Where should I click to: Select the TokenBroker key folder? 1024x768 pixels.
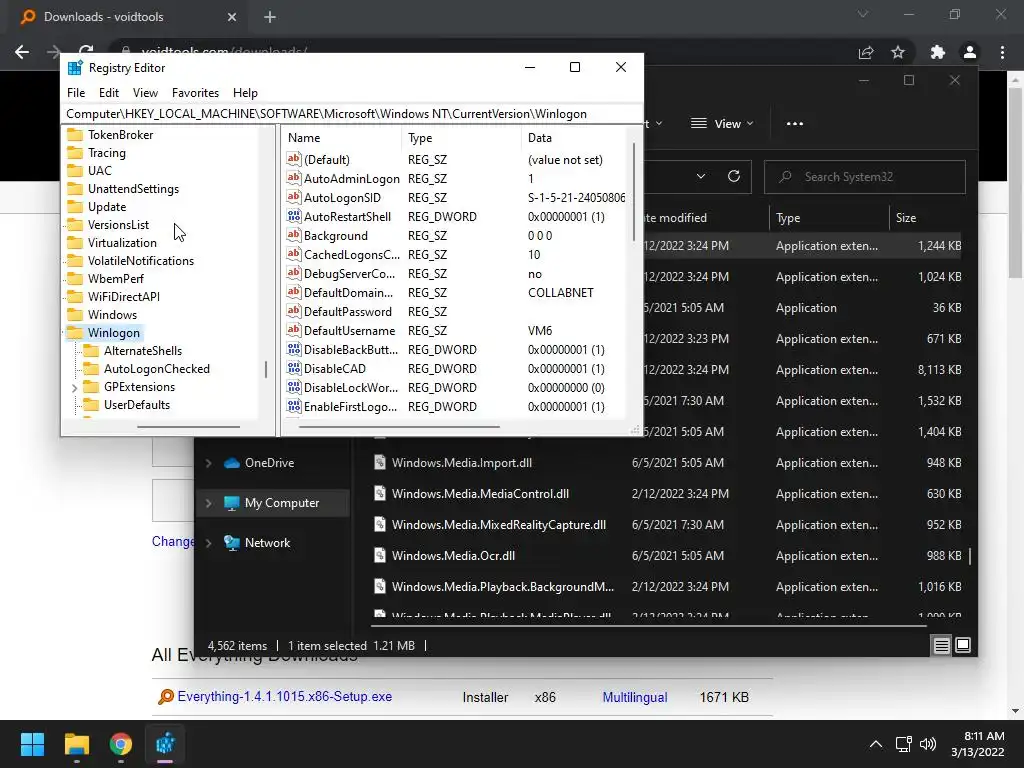[x=120, y=135]
